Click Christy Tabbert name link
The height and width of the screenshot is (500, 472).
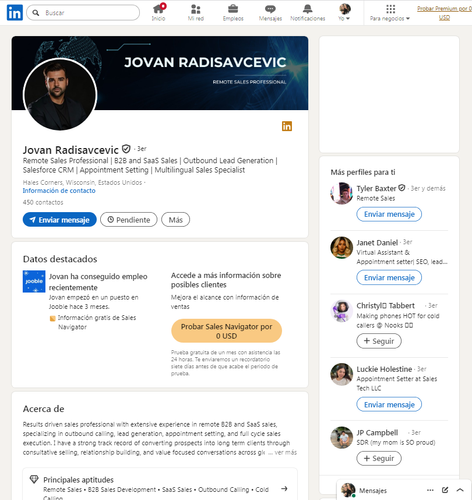(x=386, y=306)
